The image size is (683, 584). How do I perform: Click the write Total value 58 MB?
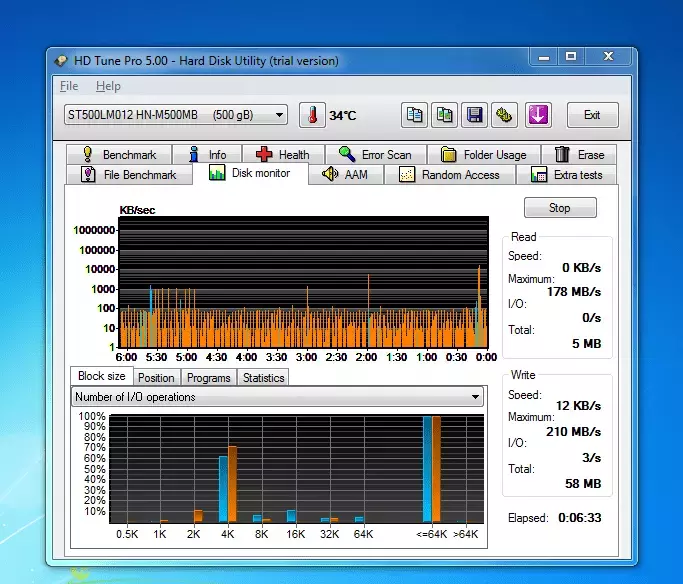583,483
